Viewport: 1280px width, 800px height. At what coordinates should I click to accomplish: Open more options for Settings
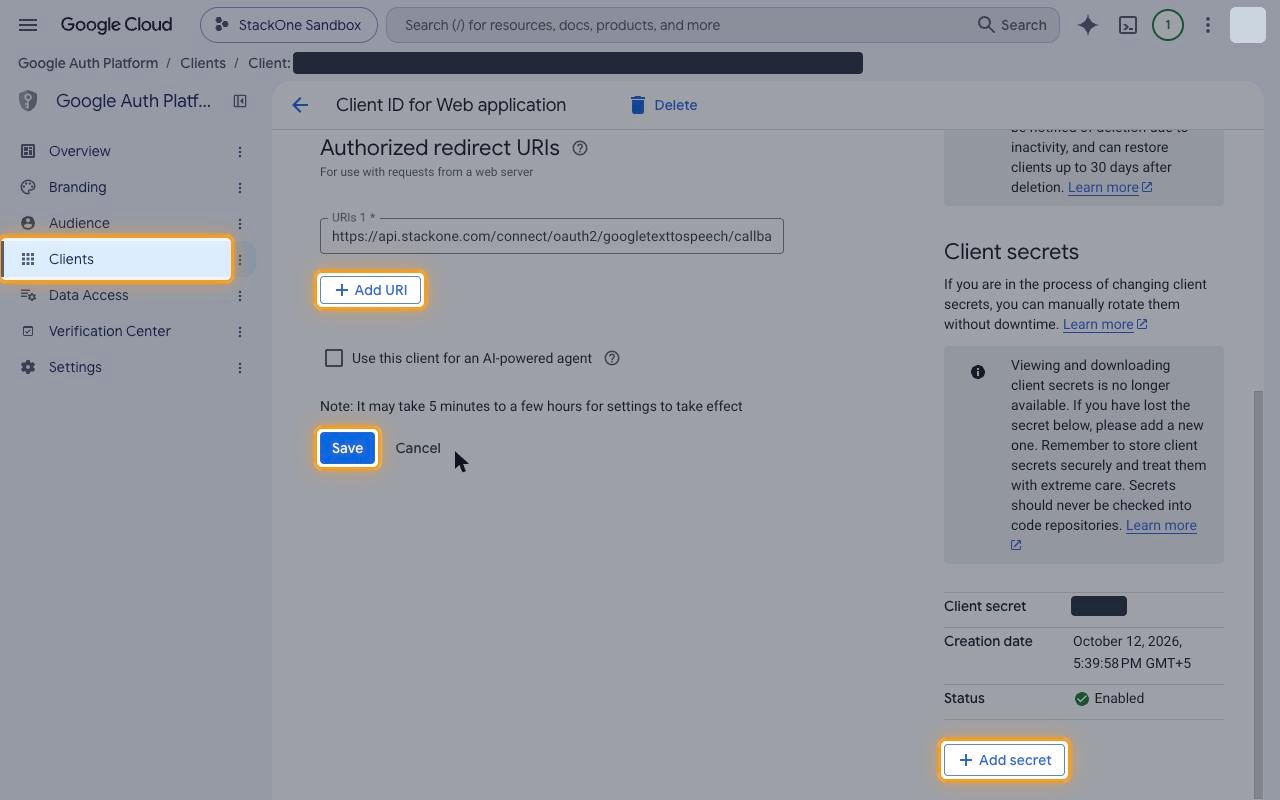point(240,367)
